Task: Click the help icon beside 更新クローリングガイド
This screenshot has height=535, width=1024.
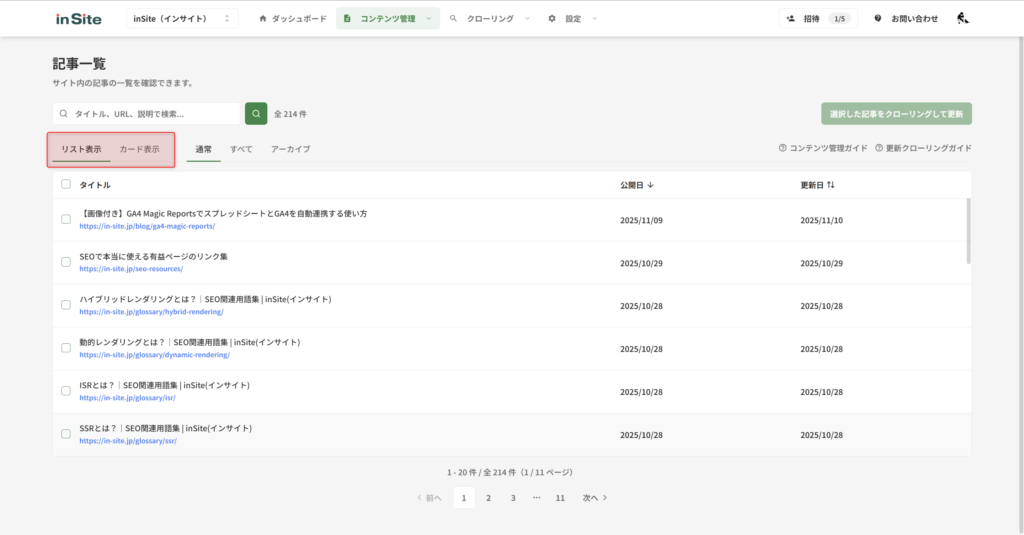Action: (x=879, y=148)
